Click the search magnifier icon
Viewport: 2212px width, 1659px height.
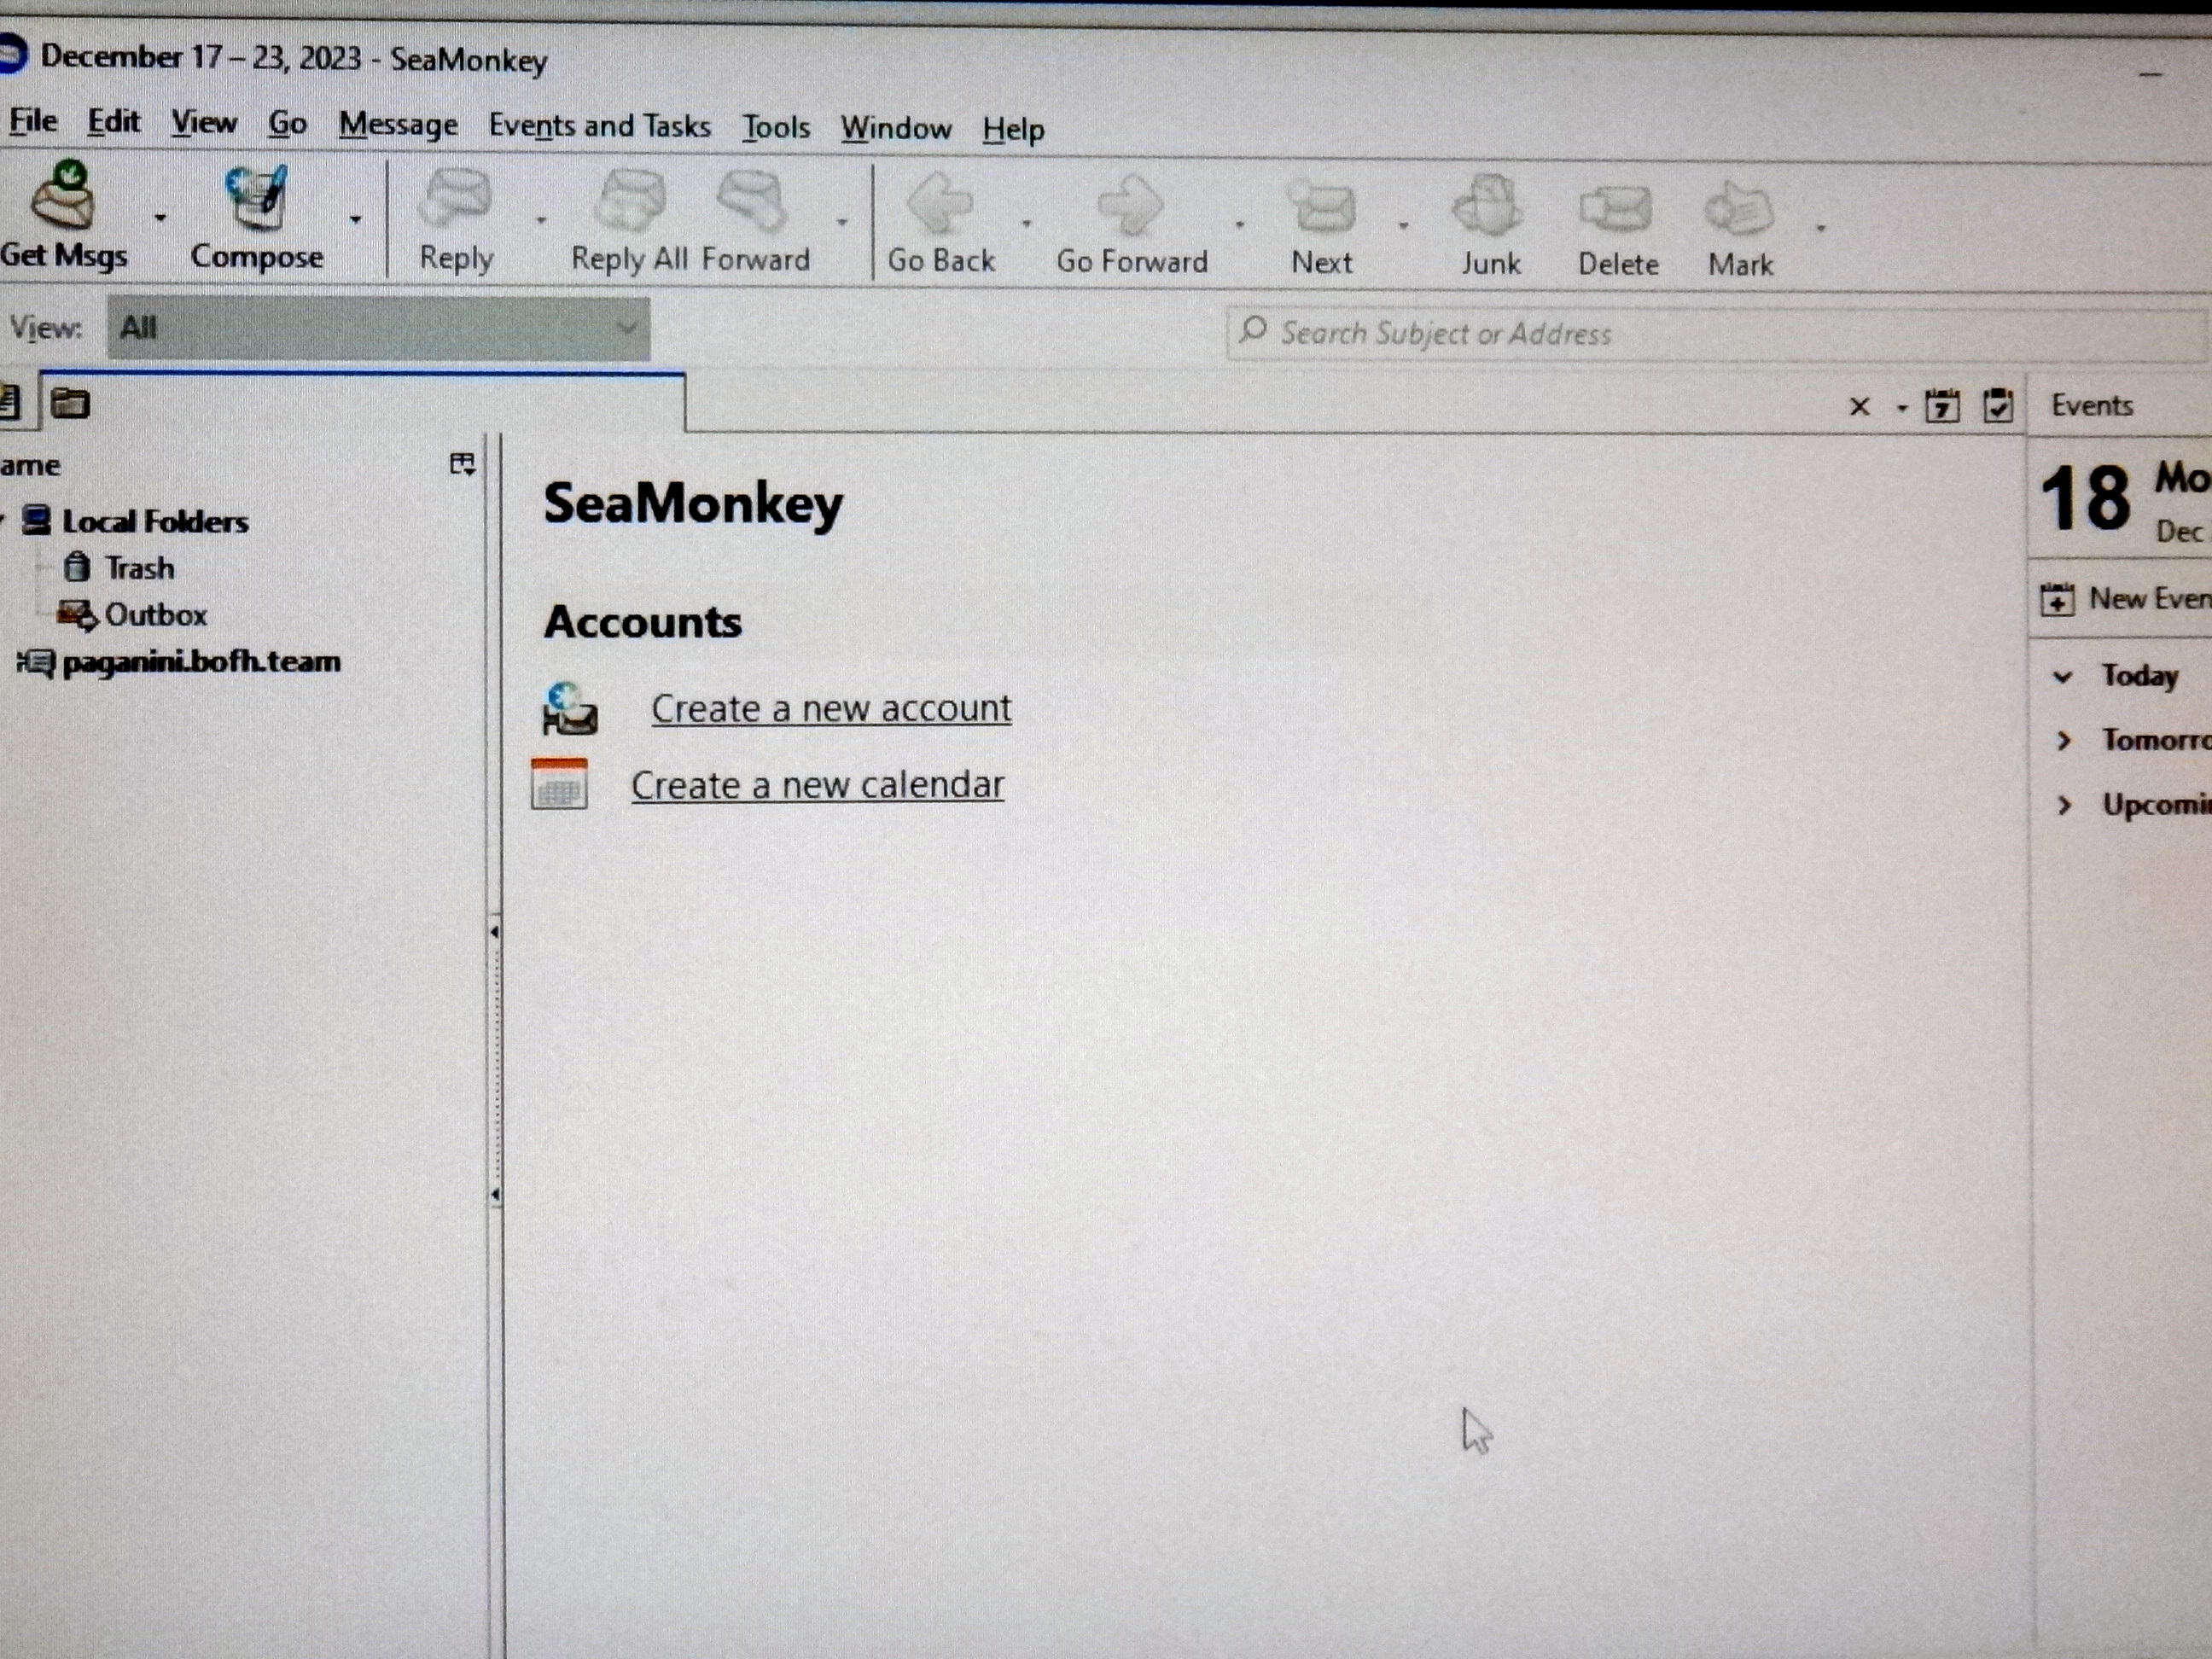point(1252,330)
